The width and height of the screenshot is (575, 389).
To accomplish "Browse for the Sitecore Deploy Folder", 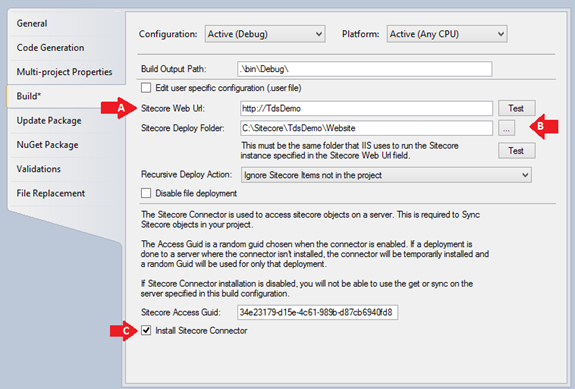I will coord(506,129).
